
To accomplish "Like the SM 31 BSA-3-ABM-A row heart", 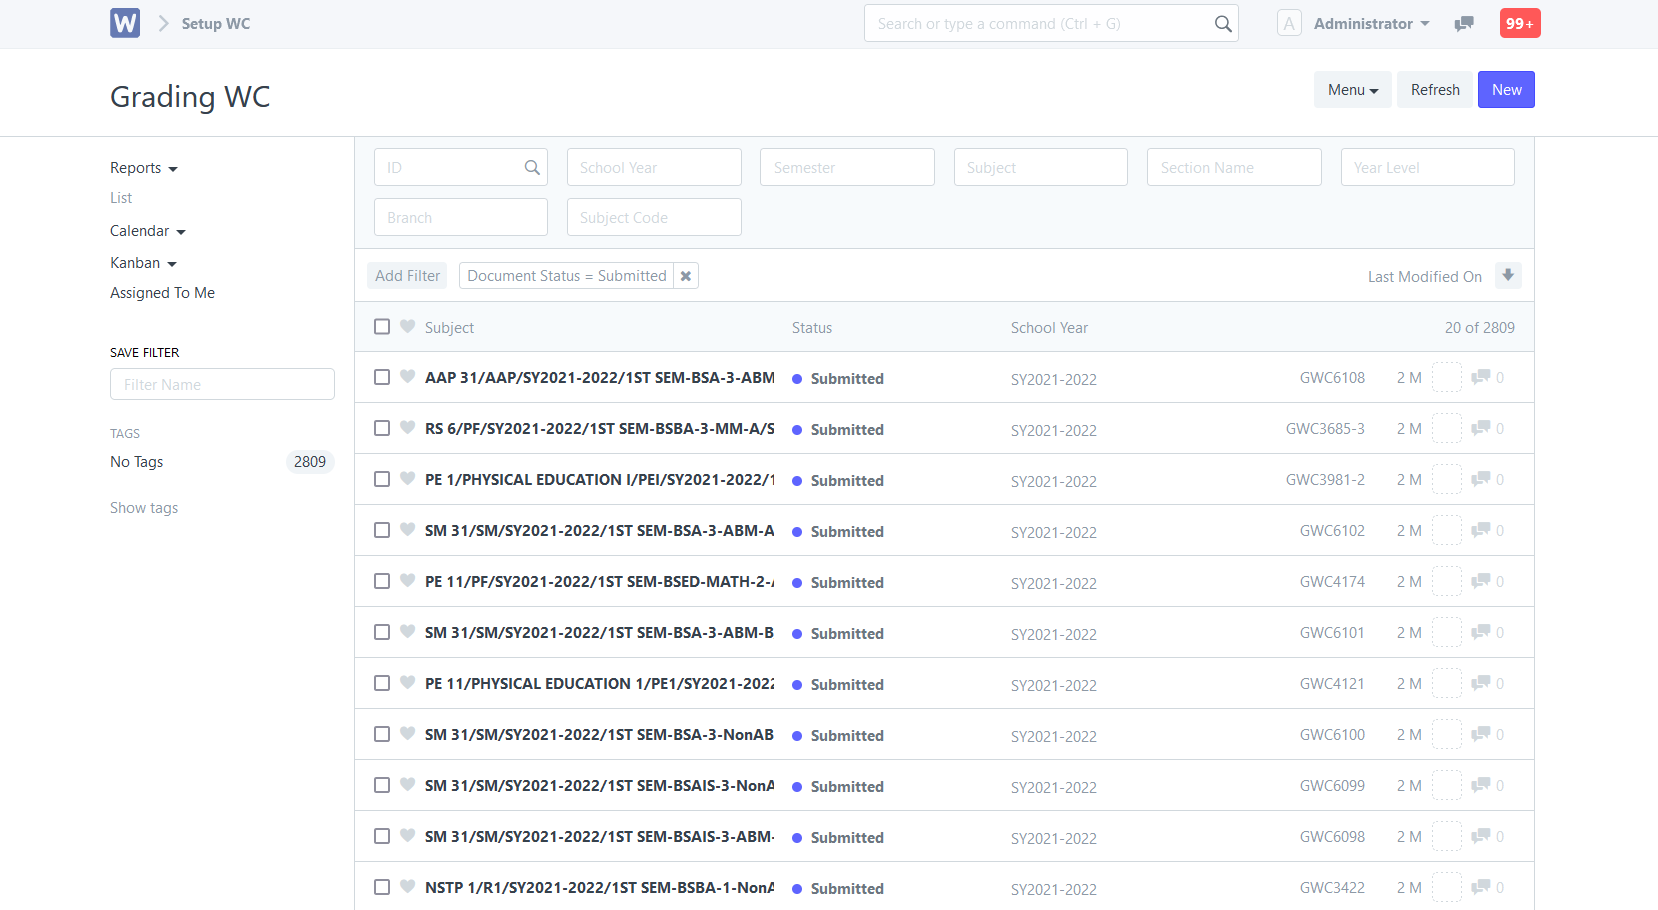I will click(407, 530).
